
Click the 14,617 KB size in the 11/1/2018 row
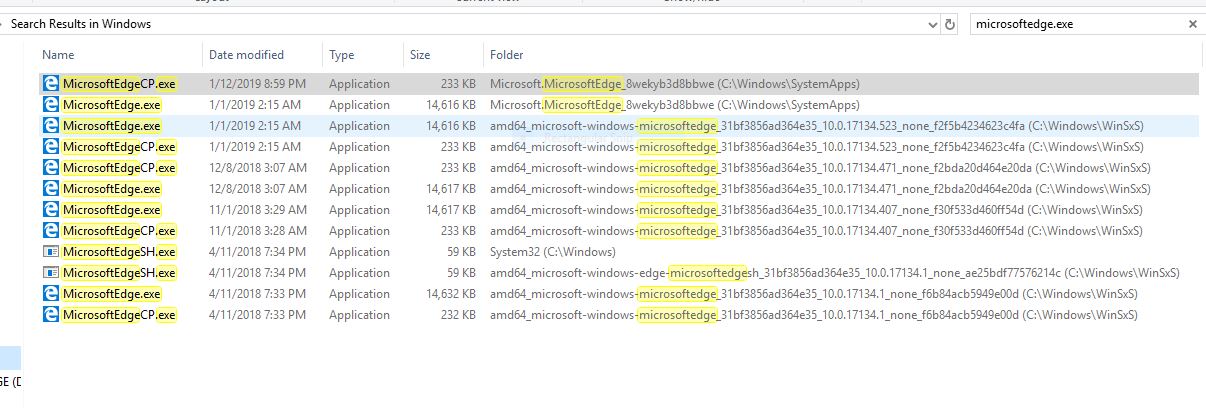click(x=450, y=210)
